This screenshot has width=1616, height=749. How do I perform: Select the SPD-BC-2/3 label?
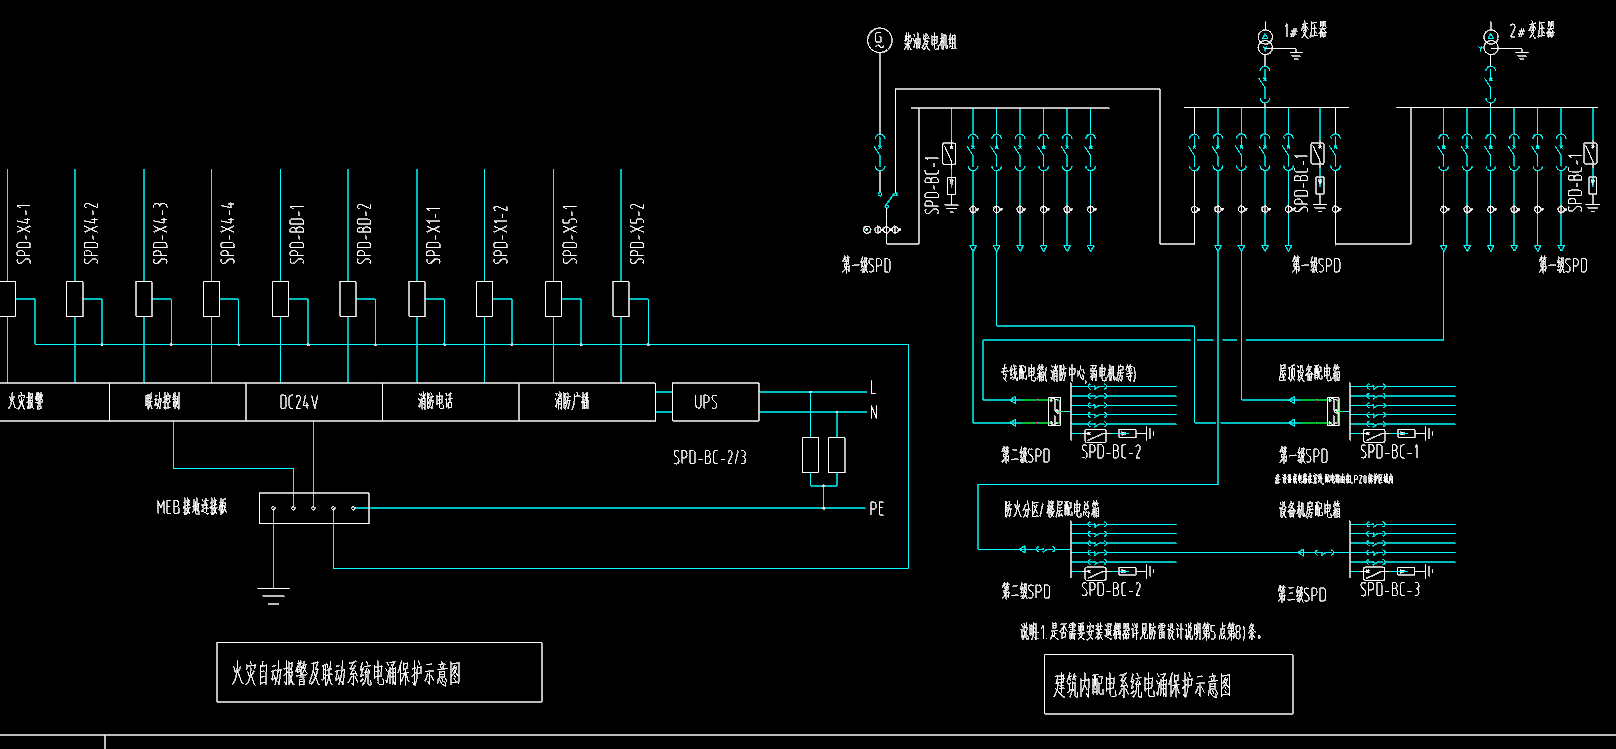pyautogui.click(x=710, y=457)
